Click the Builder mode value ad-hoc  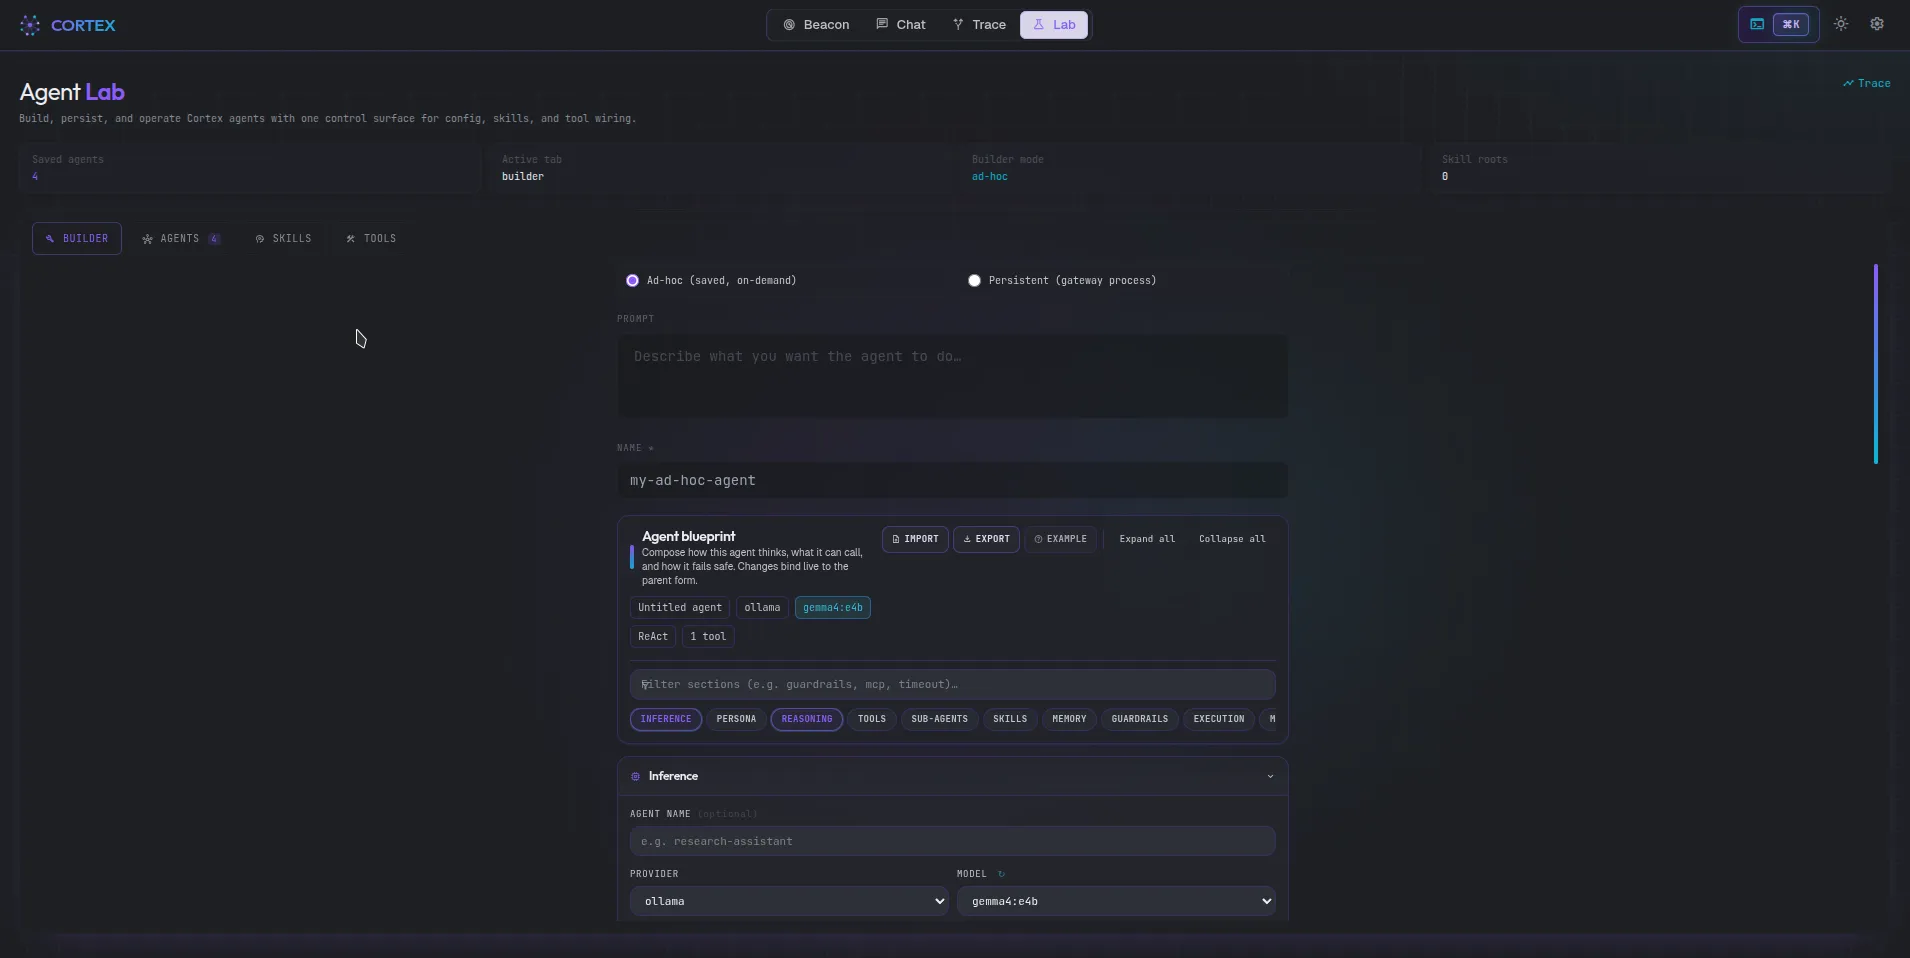pyautogui.click(x=990, y=177)
